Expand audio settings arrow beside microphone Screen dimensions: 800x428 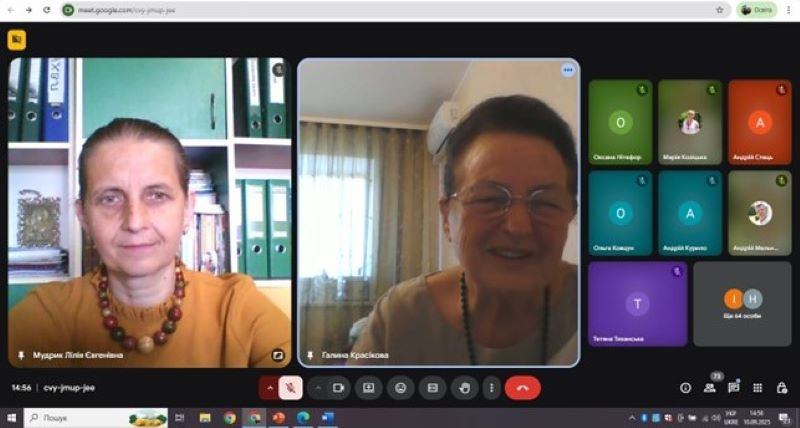[x=269, y=388]
